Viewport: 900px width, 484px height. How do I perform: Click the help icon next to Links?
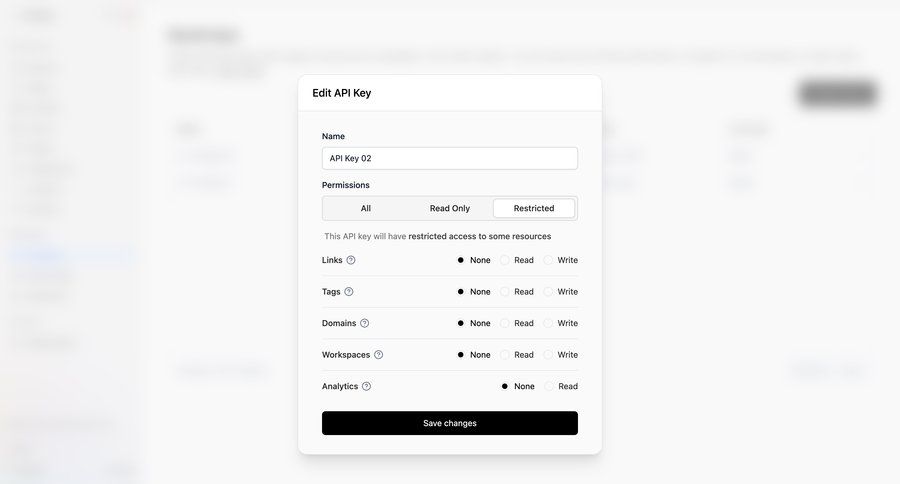[x=351, y=260]
